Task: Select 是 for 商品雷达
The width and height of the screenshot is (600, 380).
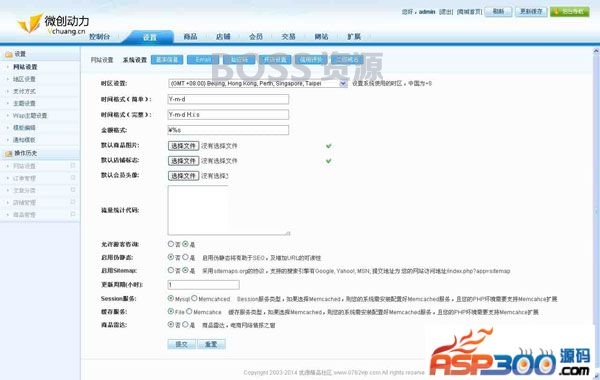Action: coord(185,325)
